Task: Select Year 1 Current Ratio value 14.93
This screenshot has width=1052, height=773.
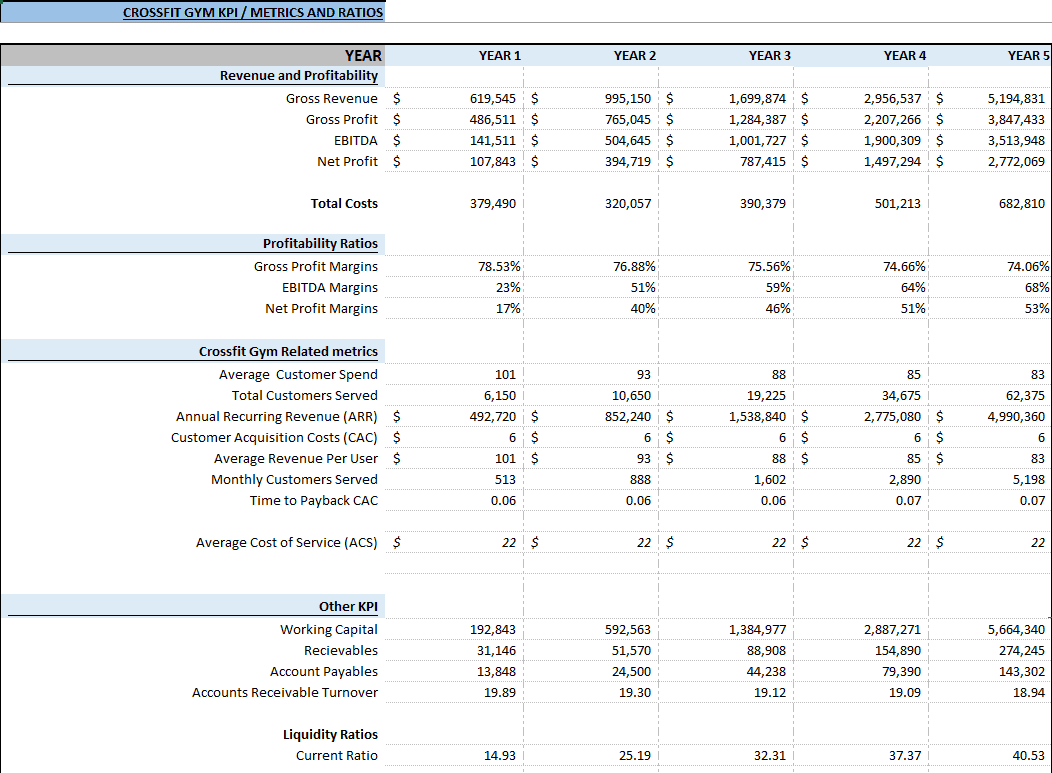Action: click(x=500, y=756)
